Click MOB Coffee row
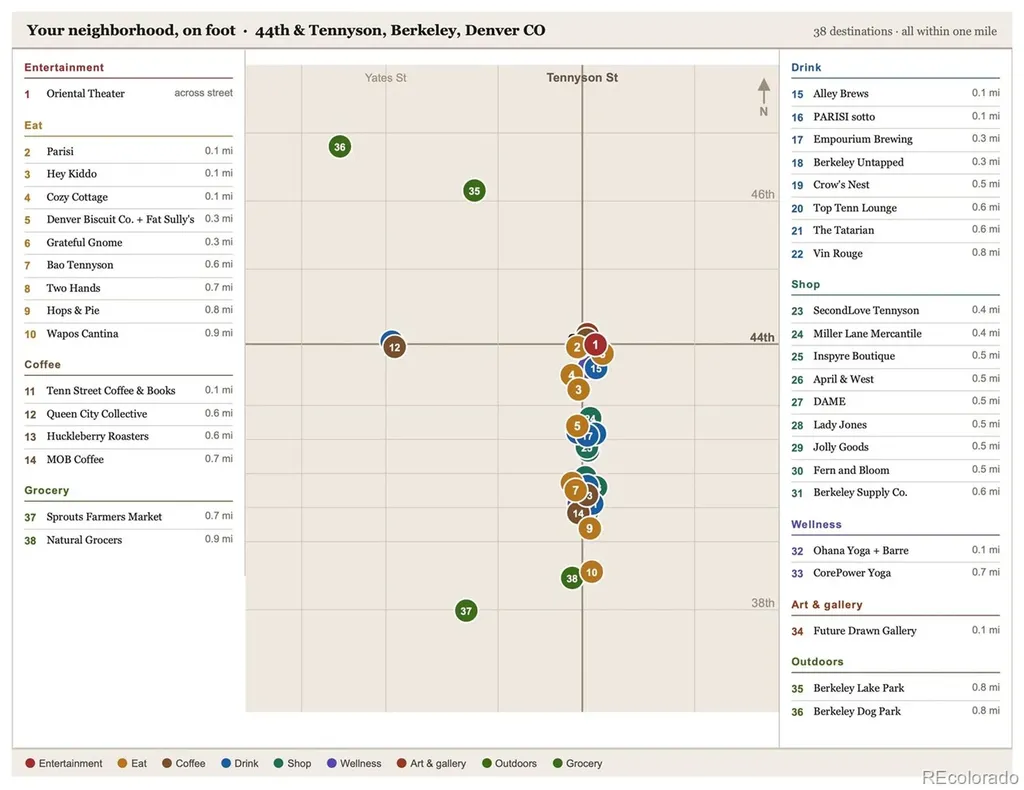Viewport: 1024px width, 790px height. tap(129, 459)
